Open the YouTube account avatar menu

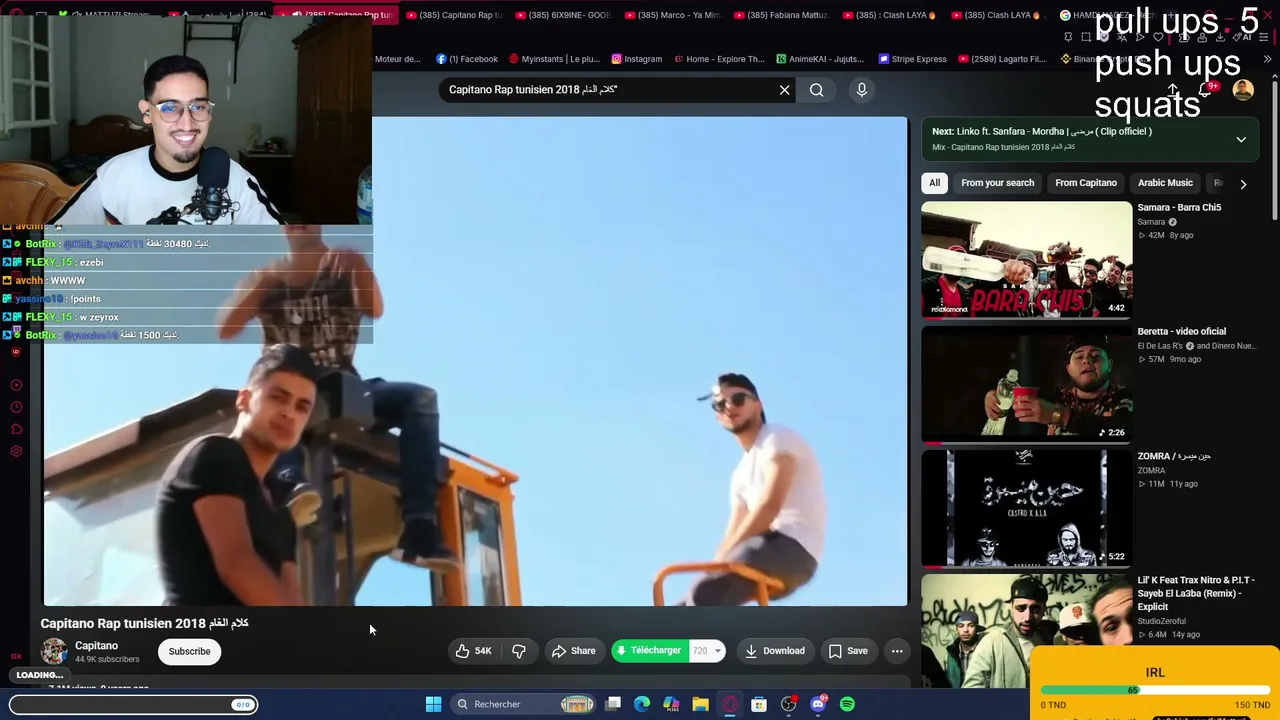(1243, 90)
